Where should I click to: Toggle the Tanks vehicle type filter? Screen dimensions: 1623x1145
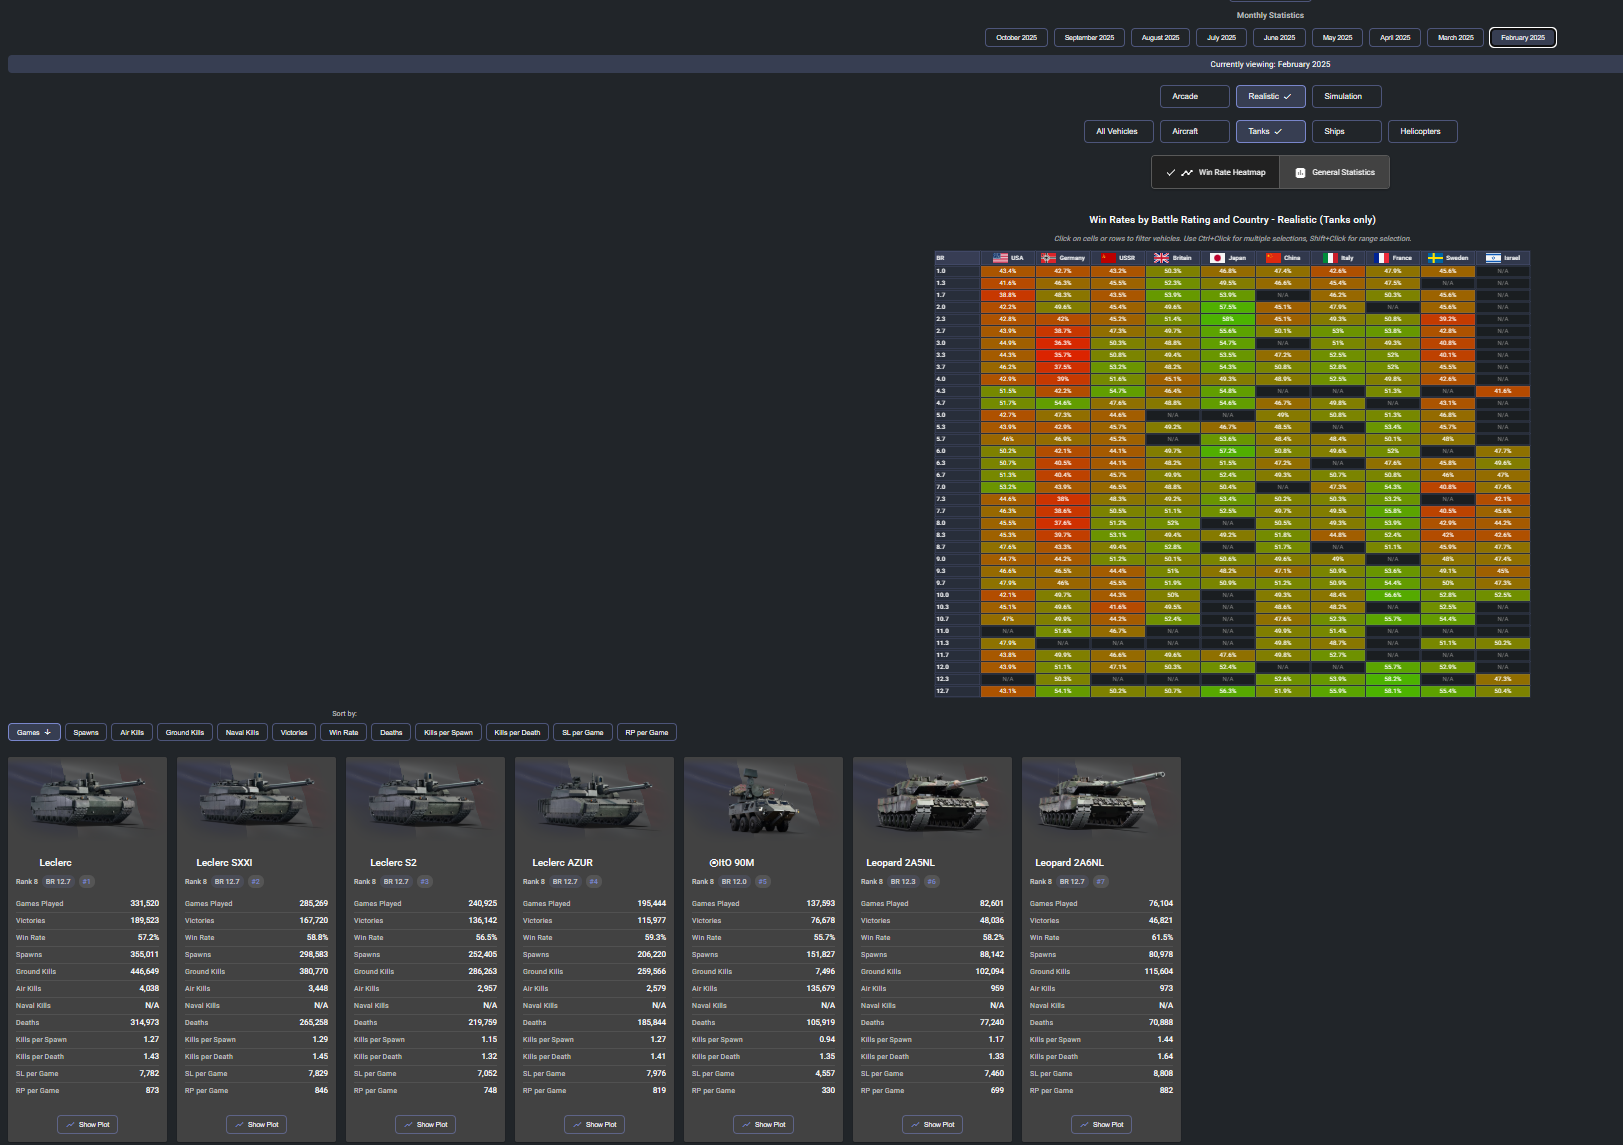pyautogui.click(x=1270, y=132)
